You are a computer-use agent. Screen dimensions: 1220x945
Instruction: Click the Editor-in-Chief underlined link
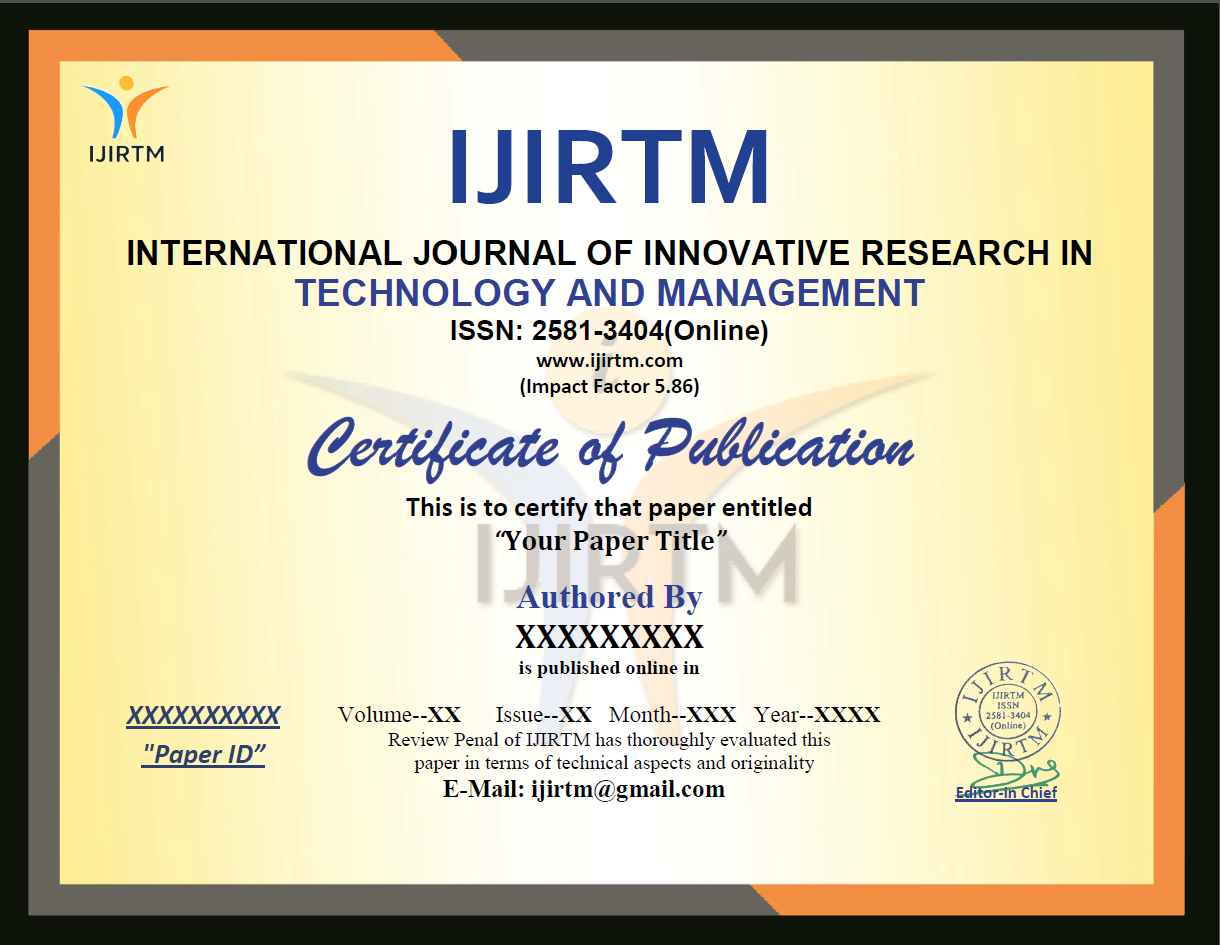(1006, 793)
